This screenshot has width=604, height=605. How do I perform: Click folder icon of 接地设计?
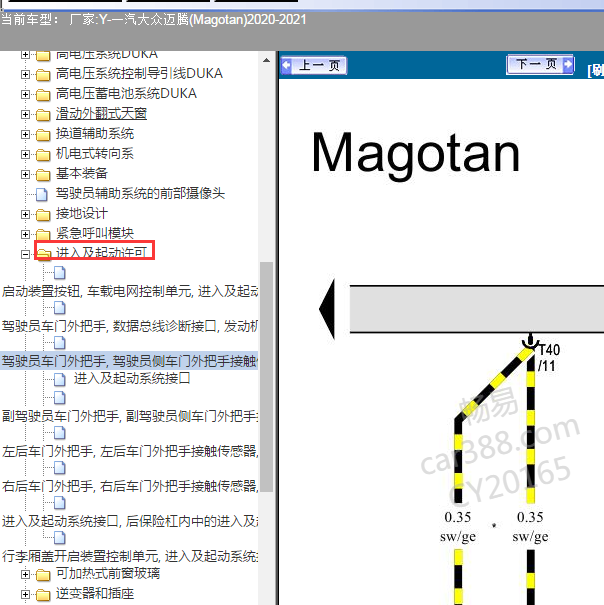tap(43, 215)
